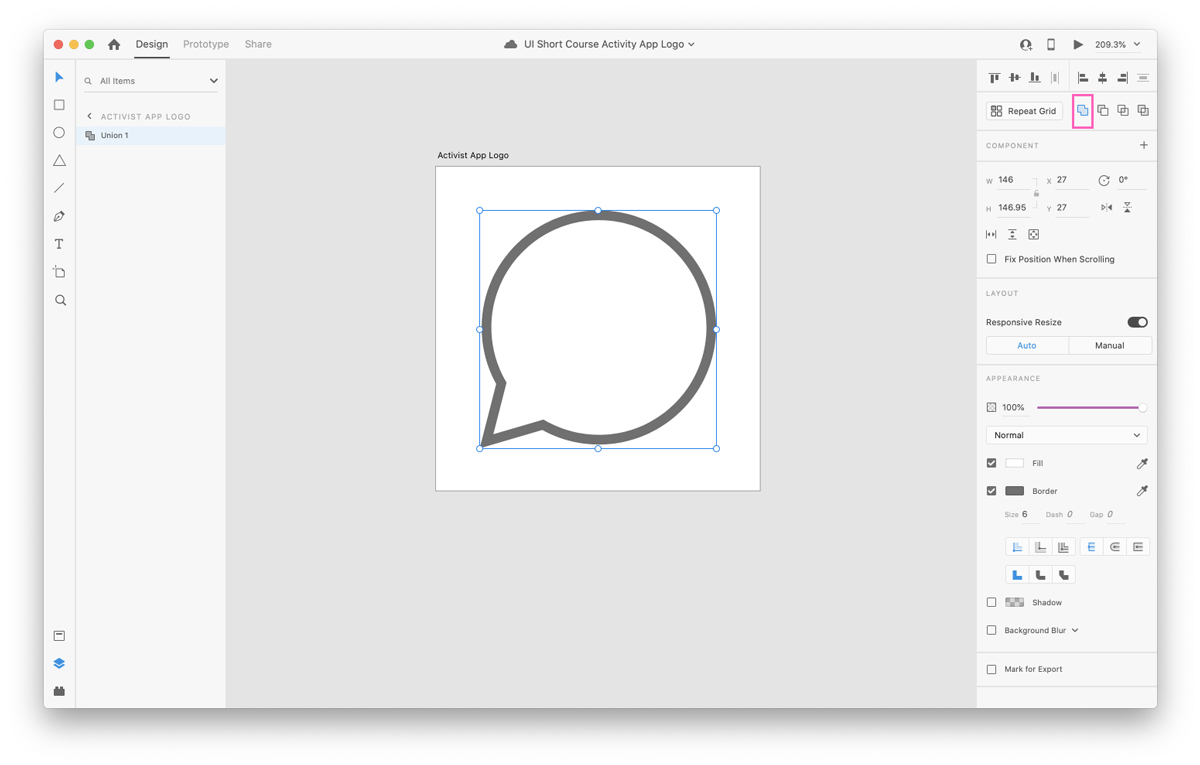The image size is (1200, 765).
Task: Select the Zoom magnifier tool
Action: click(x=60, y=300)
